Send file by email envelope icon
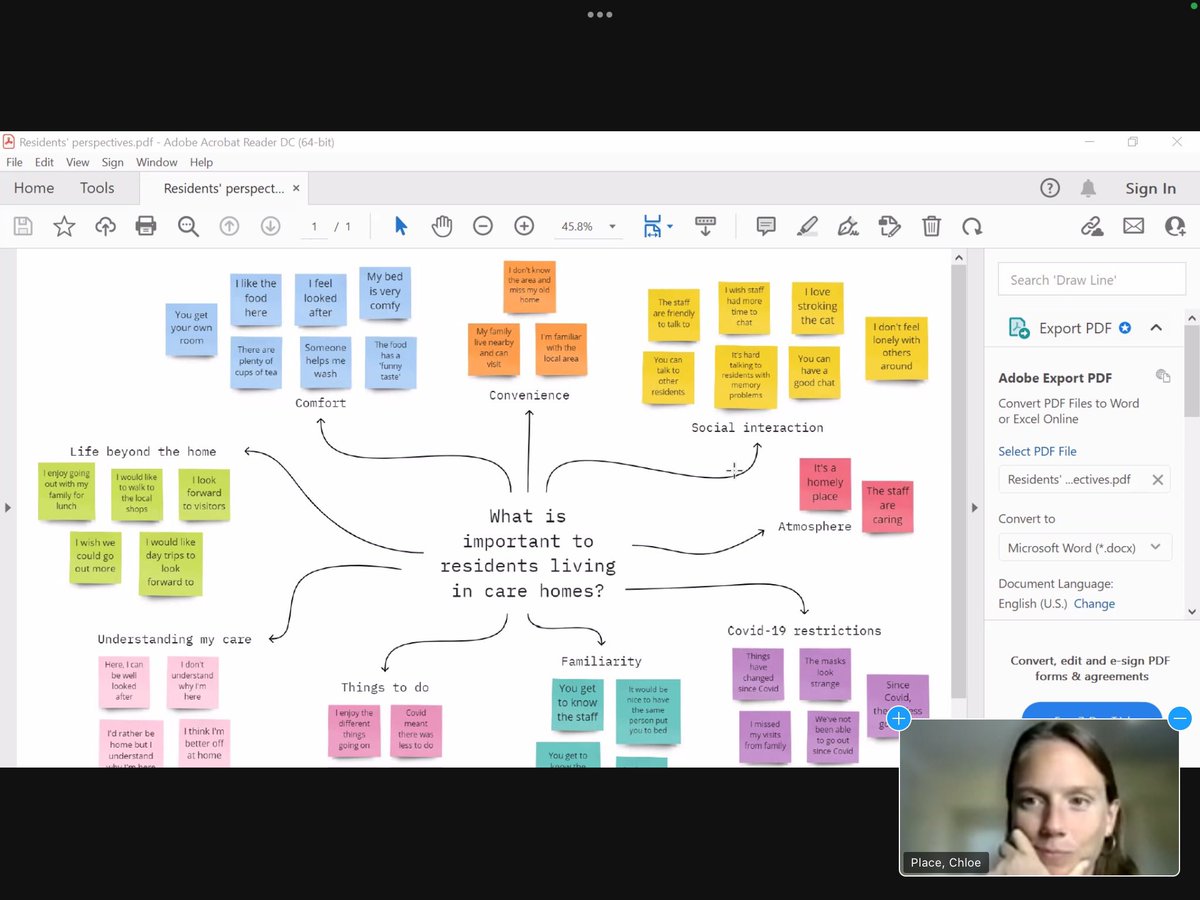This screenshot has height=900, width=1200. pos(1133,227)
